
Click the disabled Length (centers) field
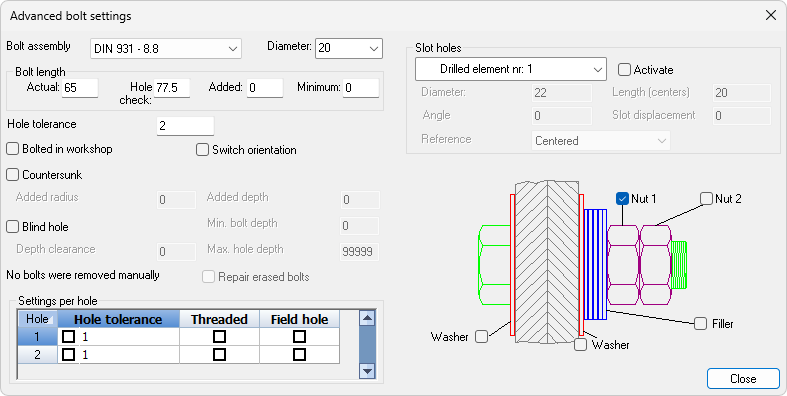tap(741, 93)
